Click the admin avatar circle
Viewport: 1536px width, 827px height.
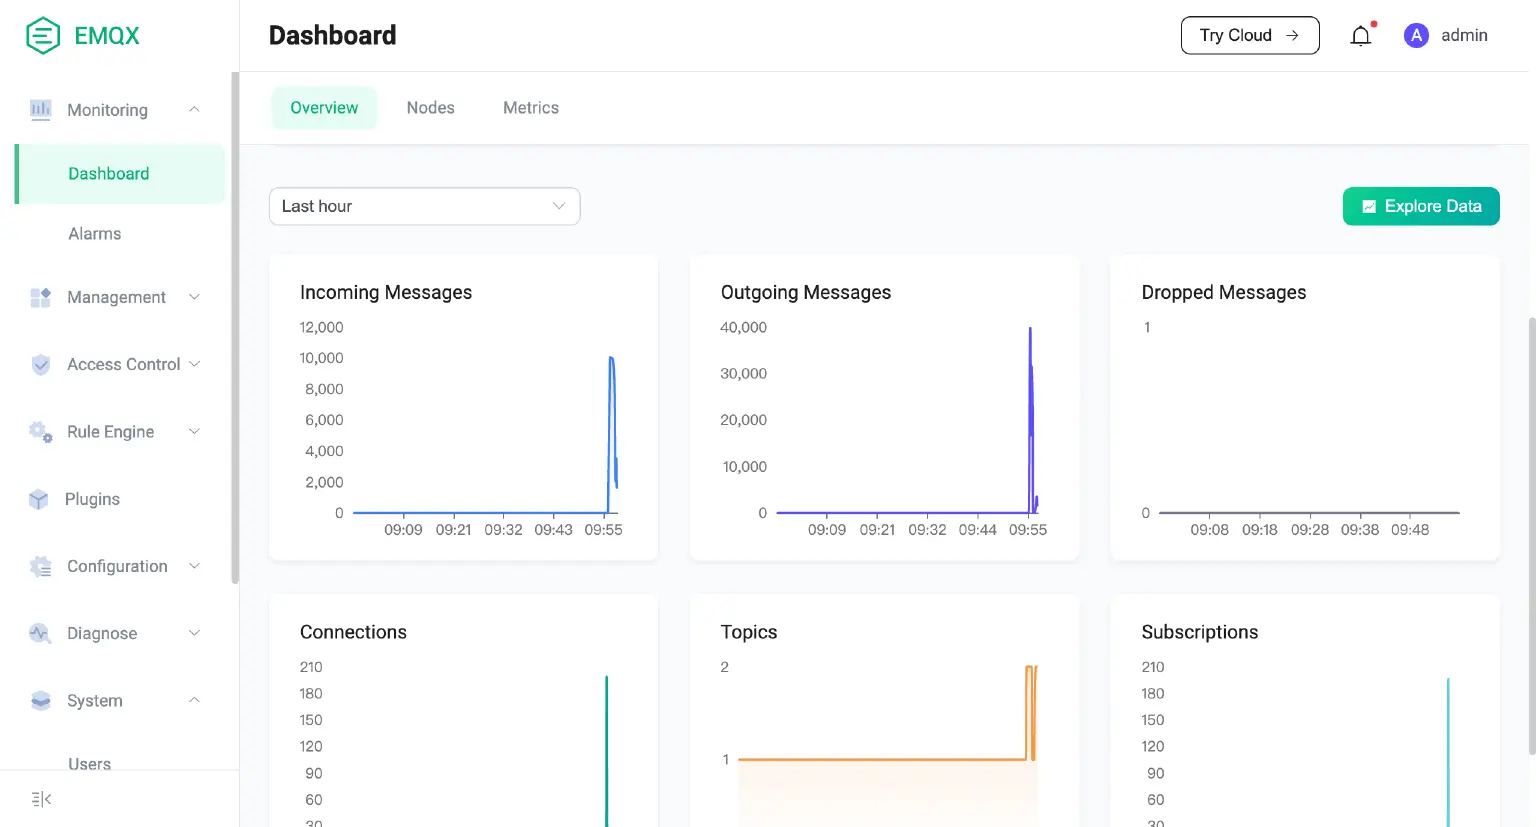click(1416, 35)
